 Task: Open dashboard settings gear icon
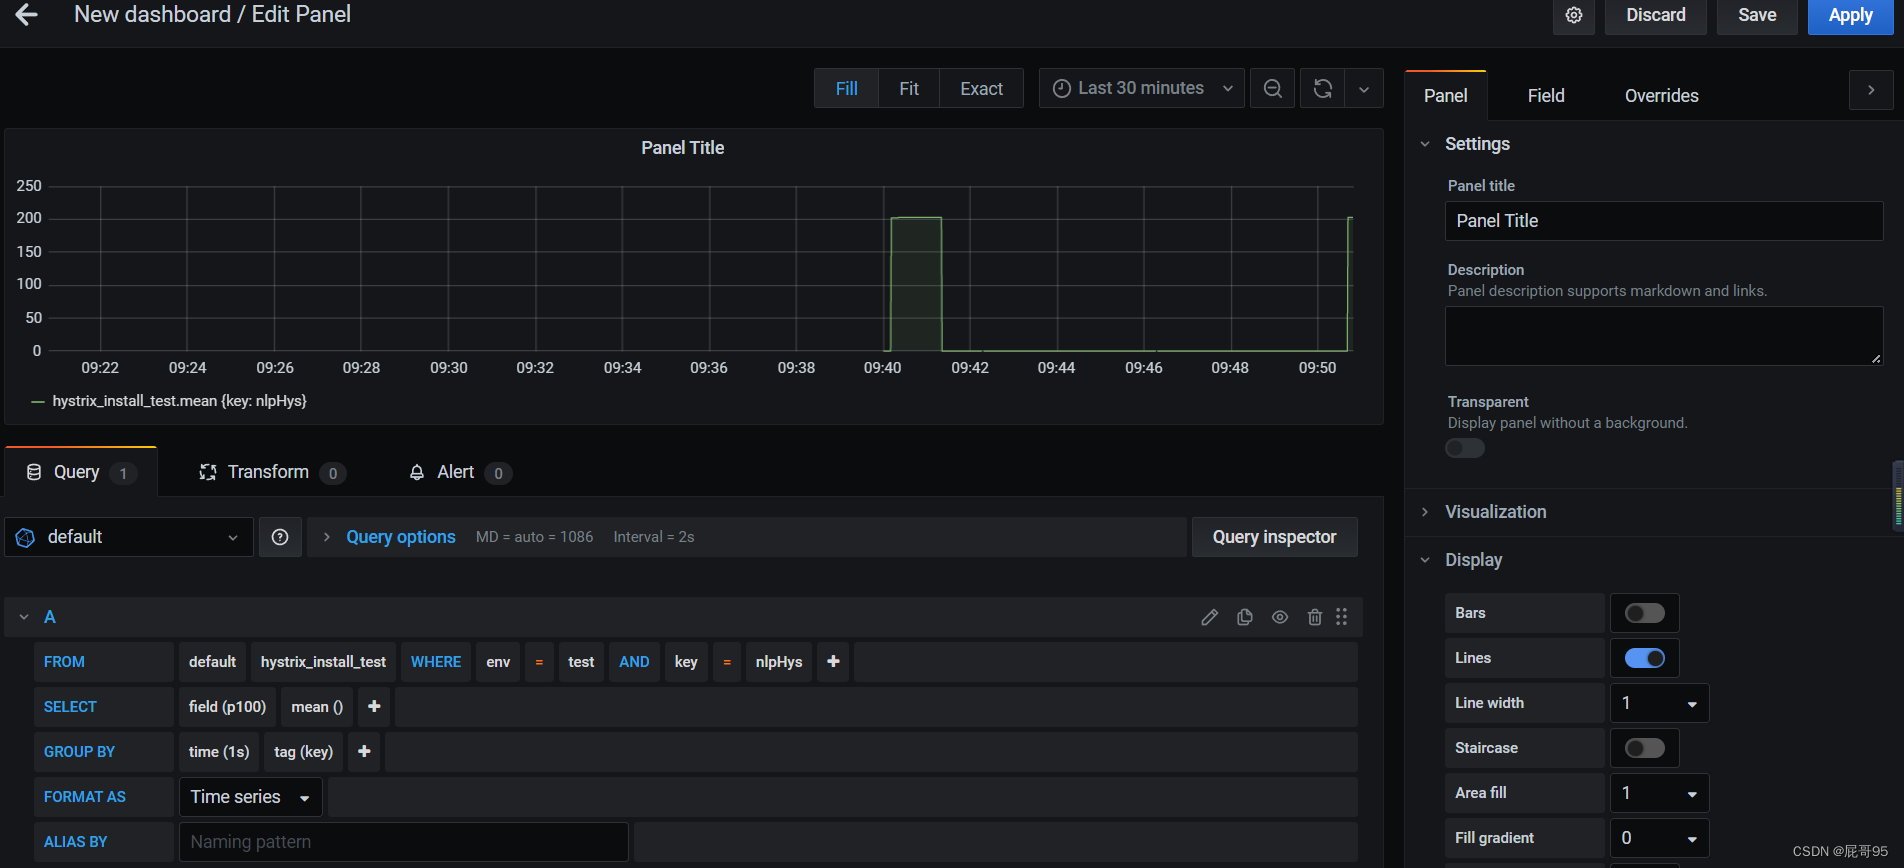pyautogui.click(x=1574, y=16)
